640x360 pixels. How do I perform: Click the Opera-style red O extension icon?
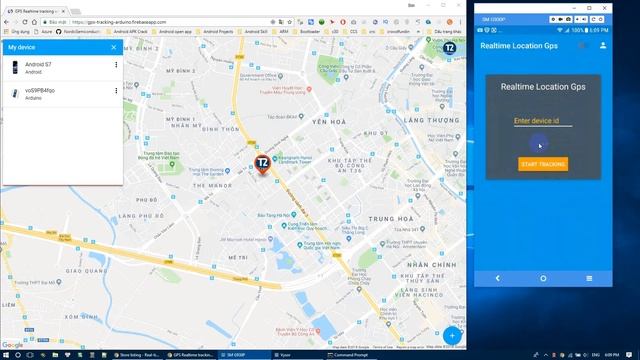click(343, 22)
